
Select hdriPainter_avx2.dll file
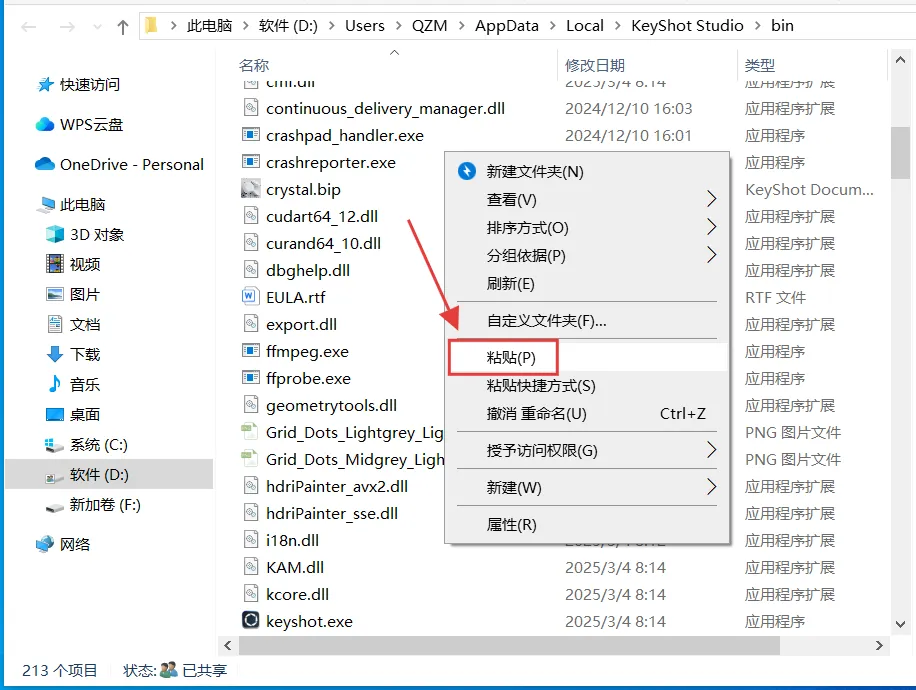336,486
